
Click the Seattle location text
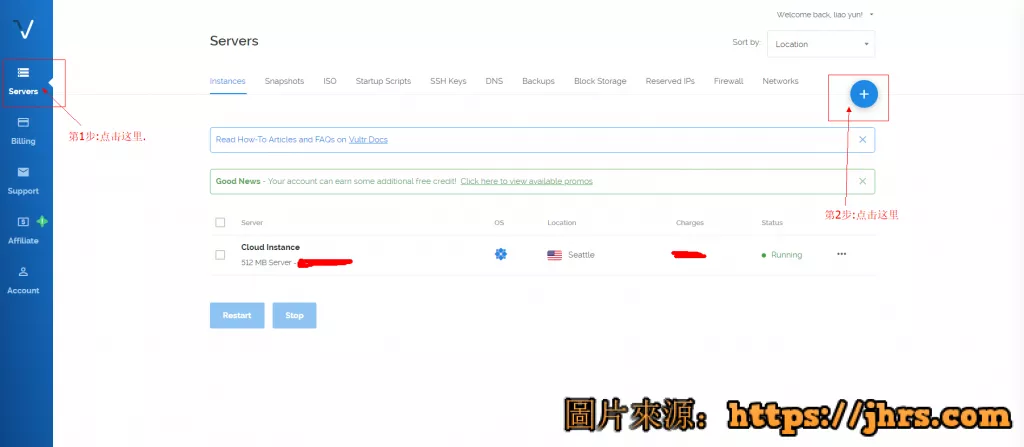click(x=581, y=255)
